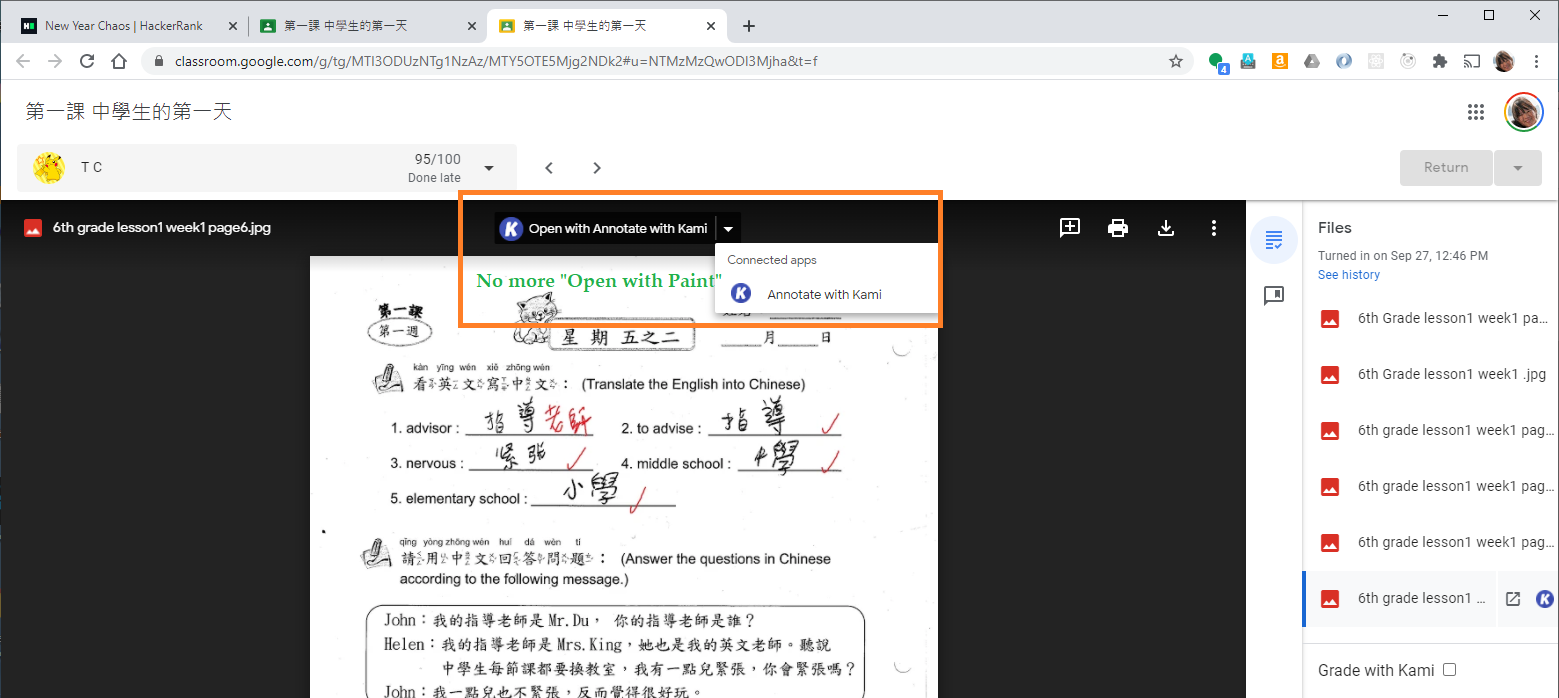The image size is (1559, 698).
Task: Expand the Open with dropdown arrow
Action: tap(729, 228)
